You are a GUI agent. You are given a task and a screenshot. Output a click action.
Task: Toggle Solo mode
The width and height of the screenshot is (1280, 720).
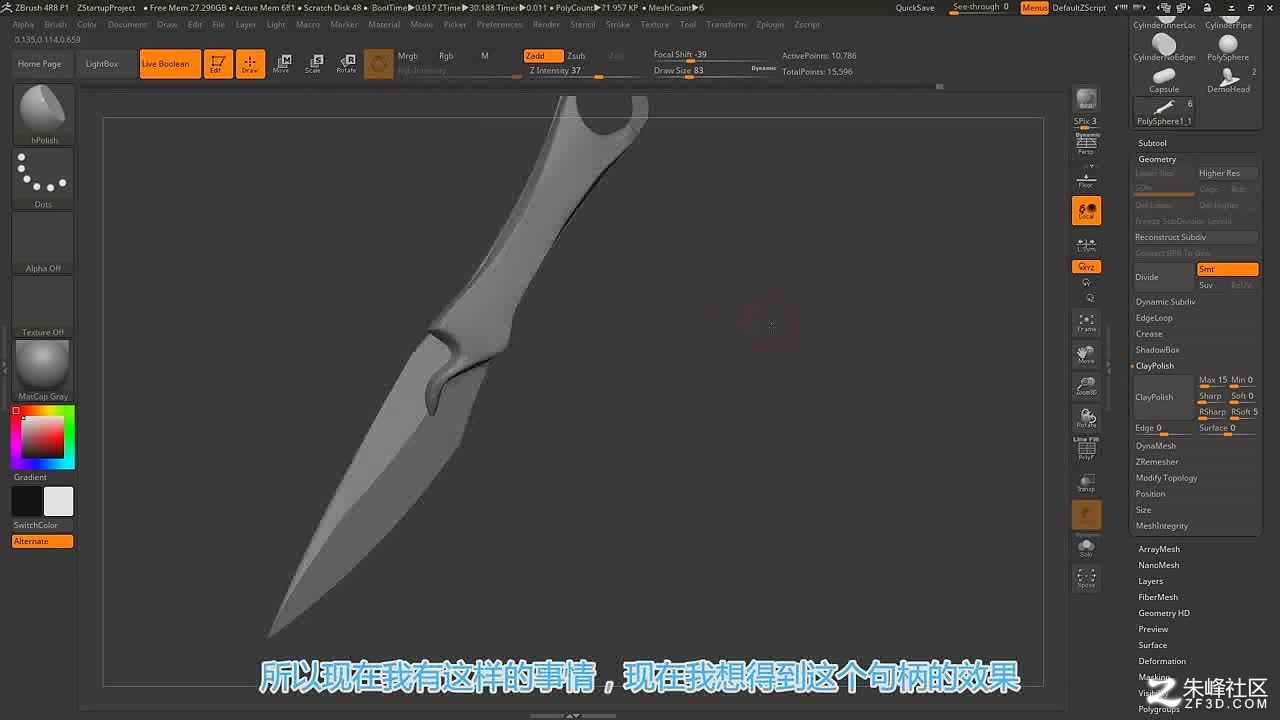click(x=1086, y=546)
